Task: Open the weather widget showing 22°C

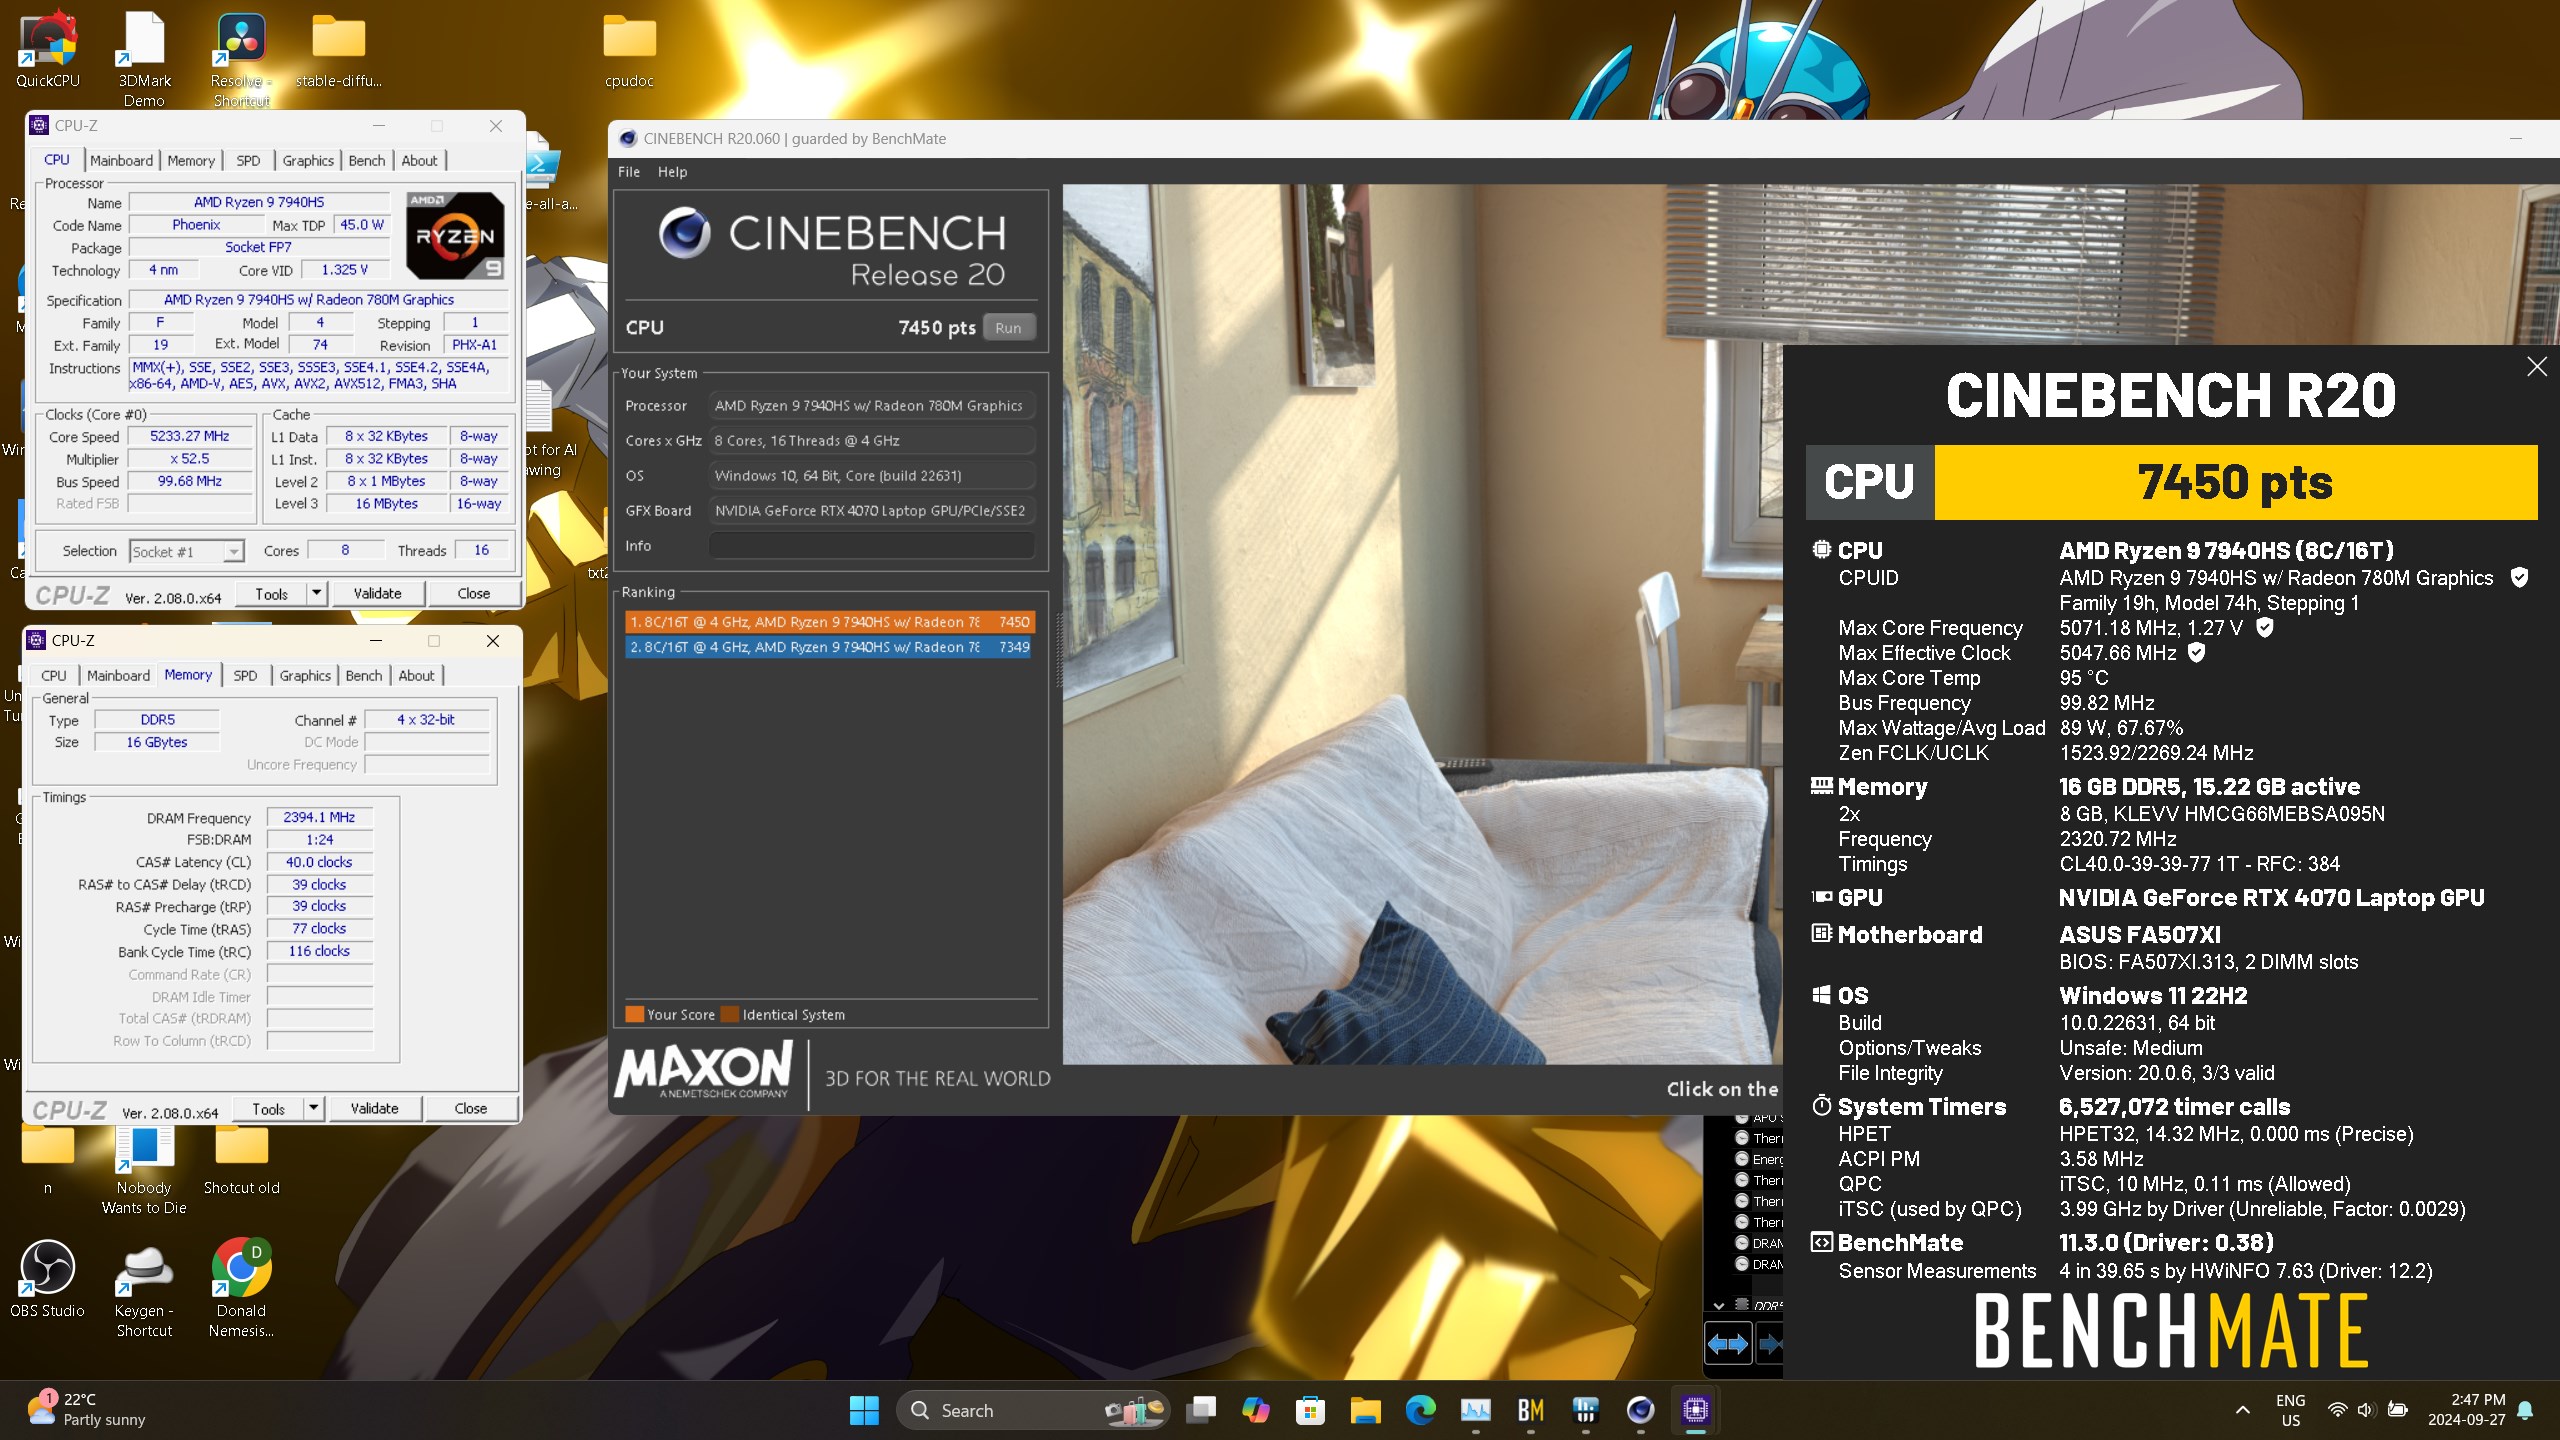Action: click(85, 1410)
